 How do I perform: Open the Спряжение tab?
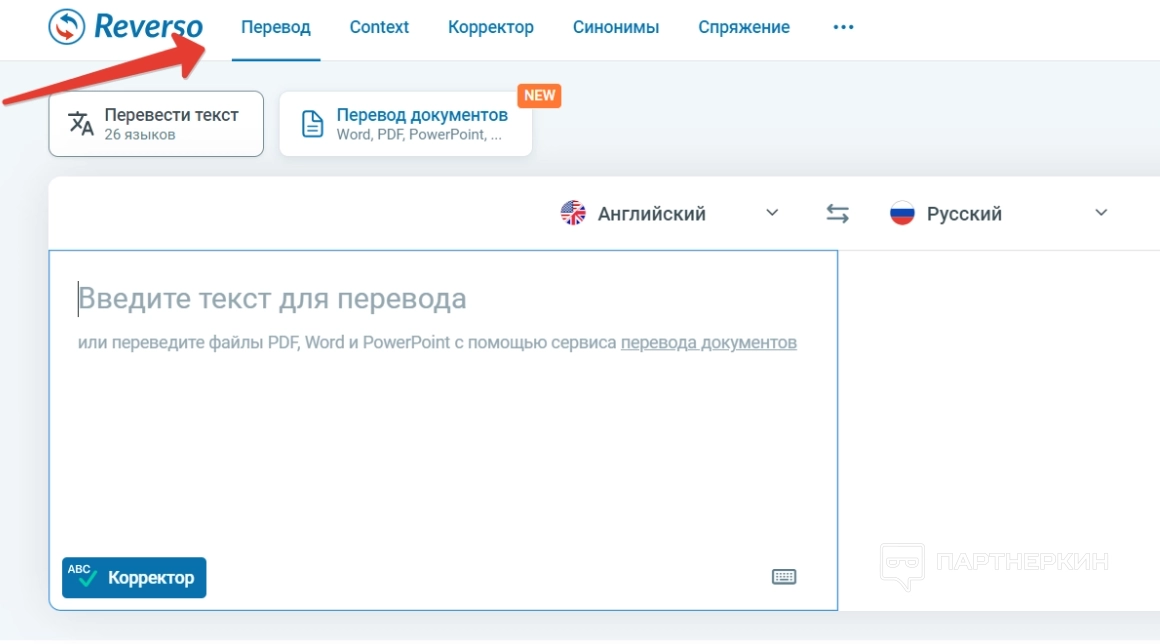(x=743, y=27)
